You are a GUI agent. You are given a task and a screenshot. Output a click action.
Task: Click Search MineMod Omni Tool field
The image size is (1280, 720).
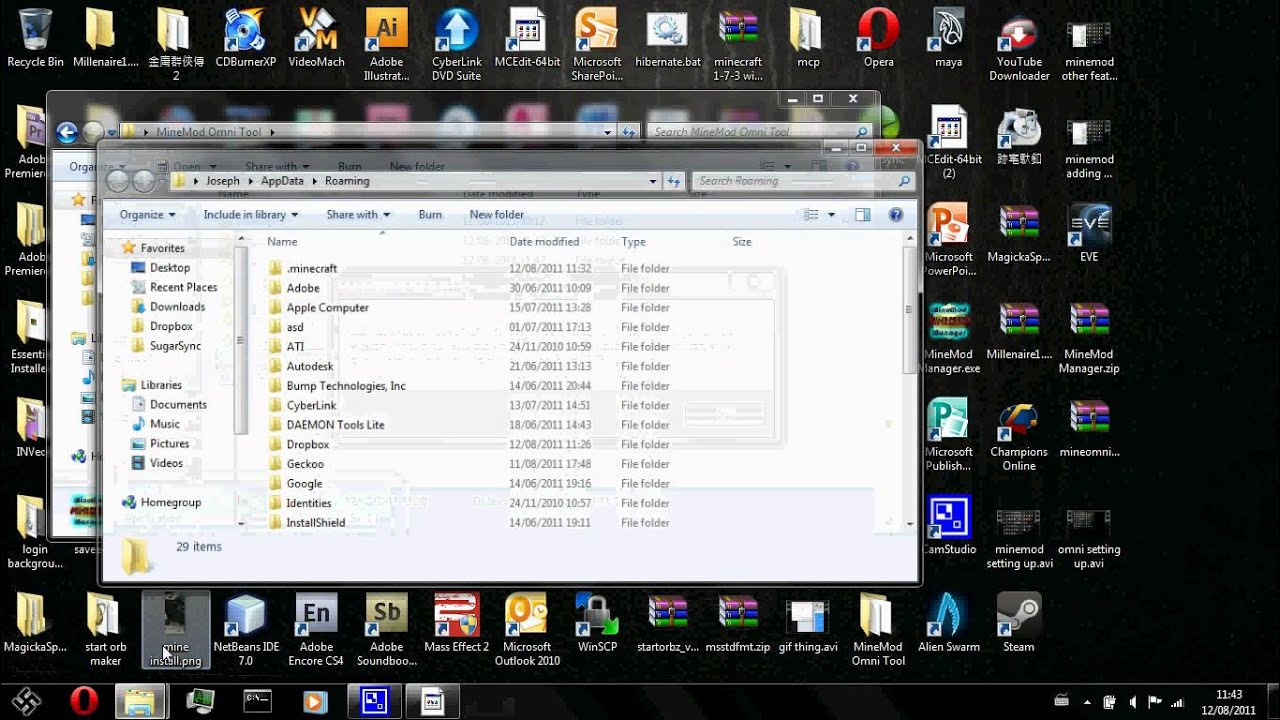[758, 131]
